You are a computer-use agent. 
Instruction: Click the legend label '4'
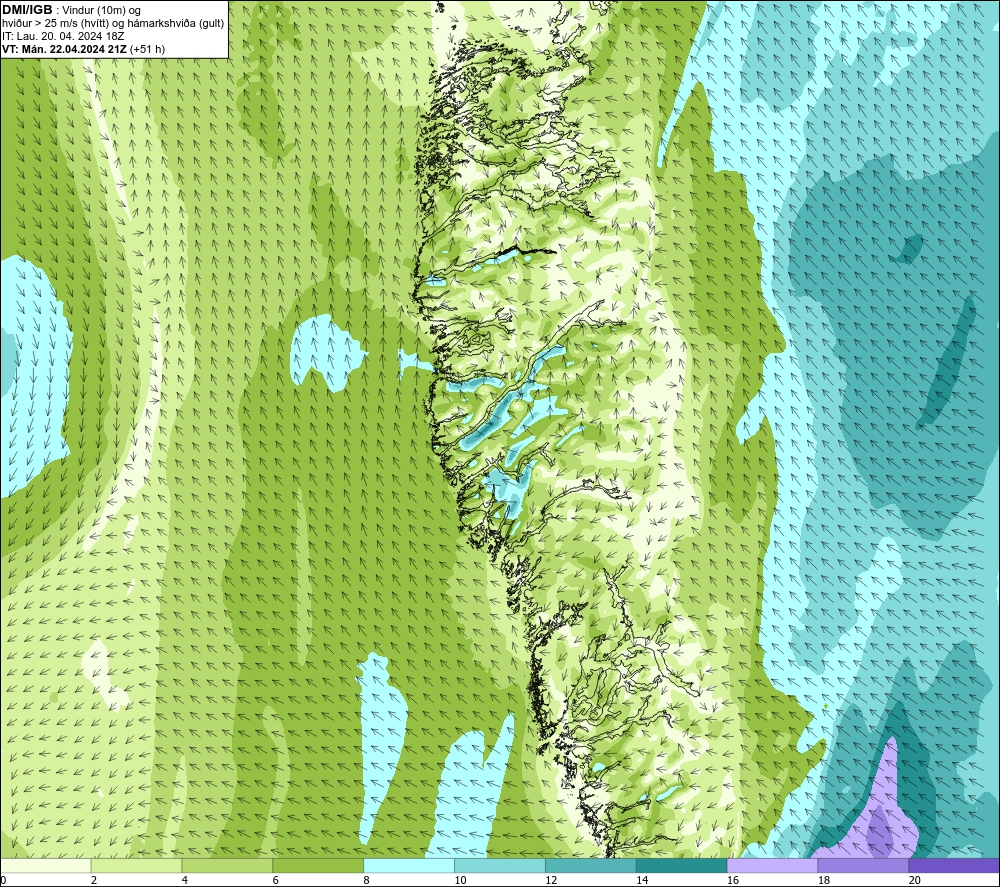184,880
